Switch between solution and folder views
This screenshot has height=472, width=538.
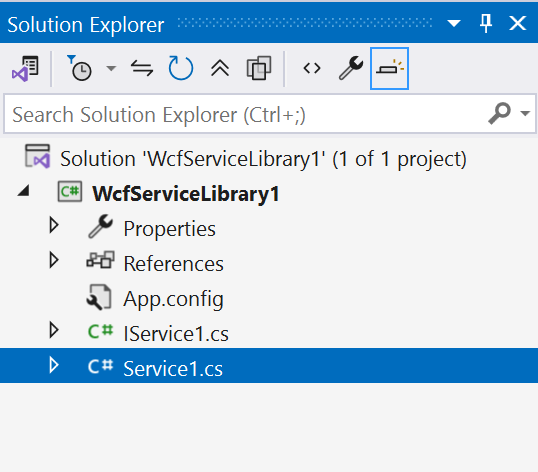[x=25, y=69]
